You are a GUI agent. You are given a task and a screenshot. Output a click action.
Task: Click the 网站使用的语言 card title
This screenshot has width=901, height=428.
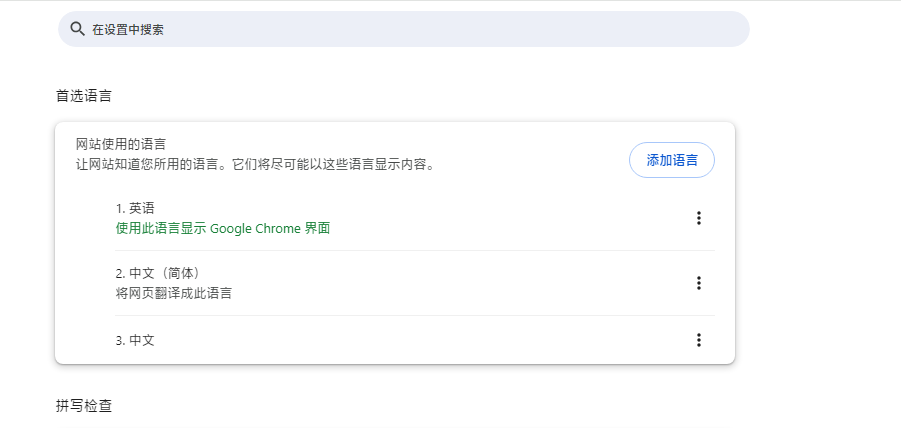[121, 144]
